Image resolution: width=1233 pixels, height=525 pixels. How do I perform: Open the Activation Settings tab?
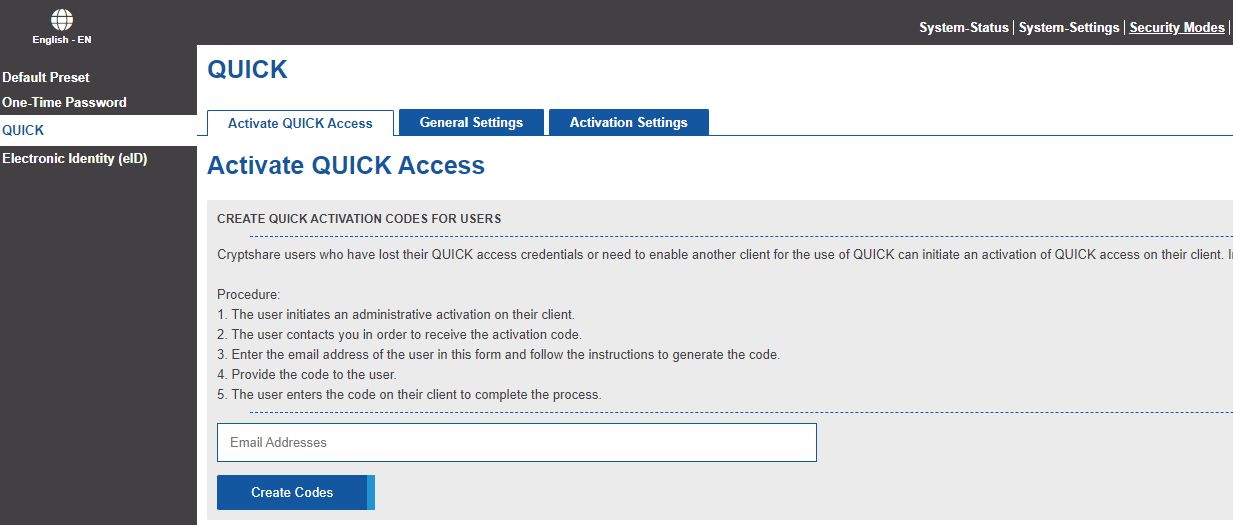click(x=629, y=122)
